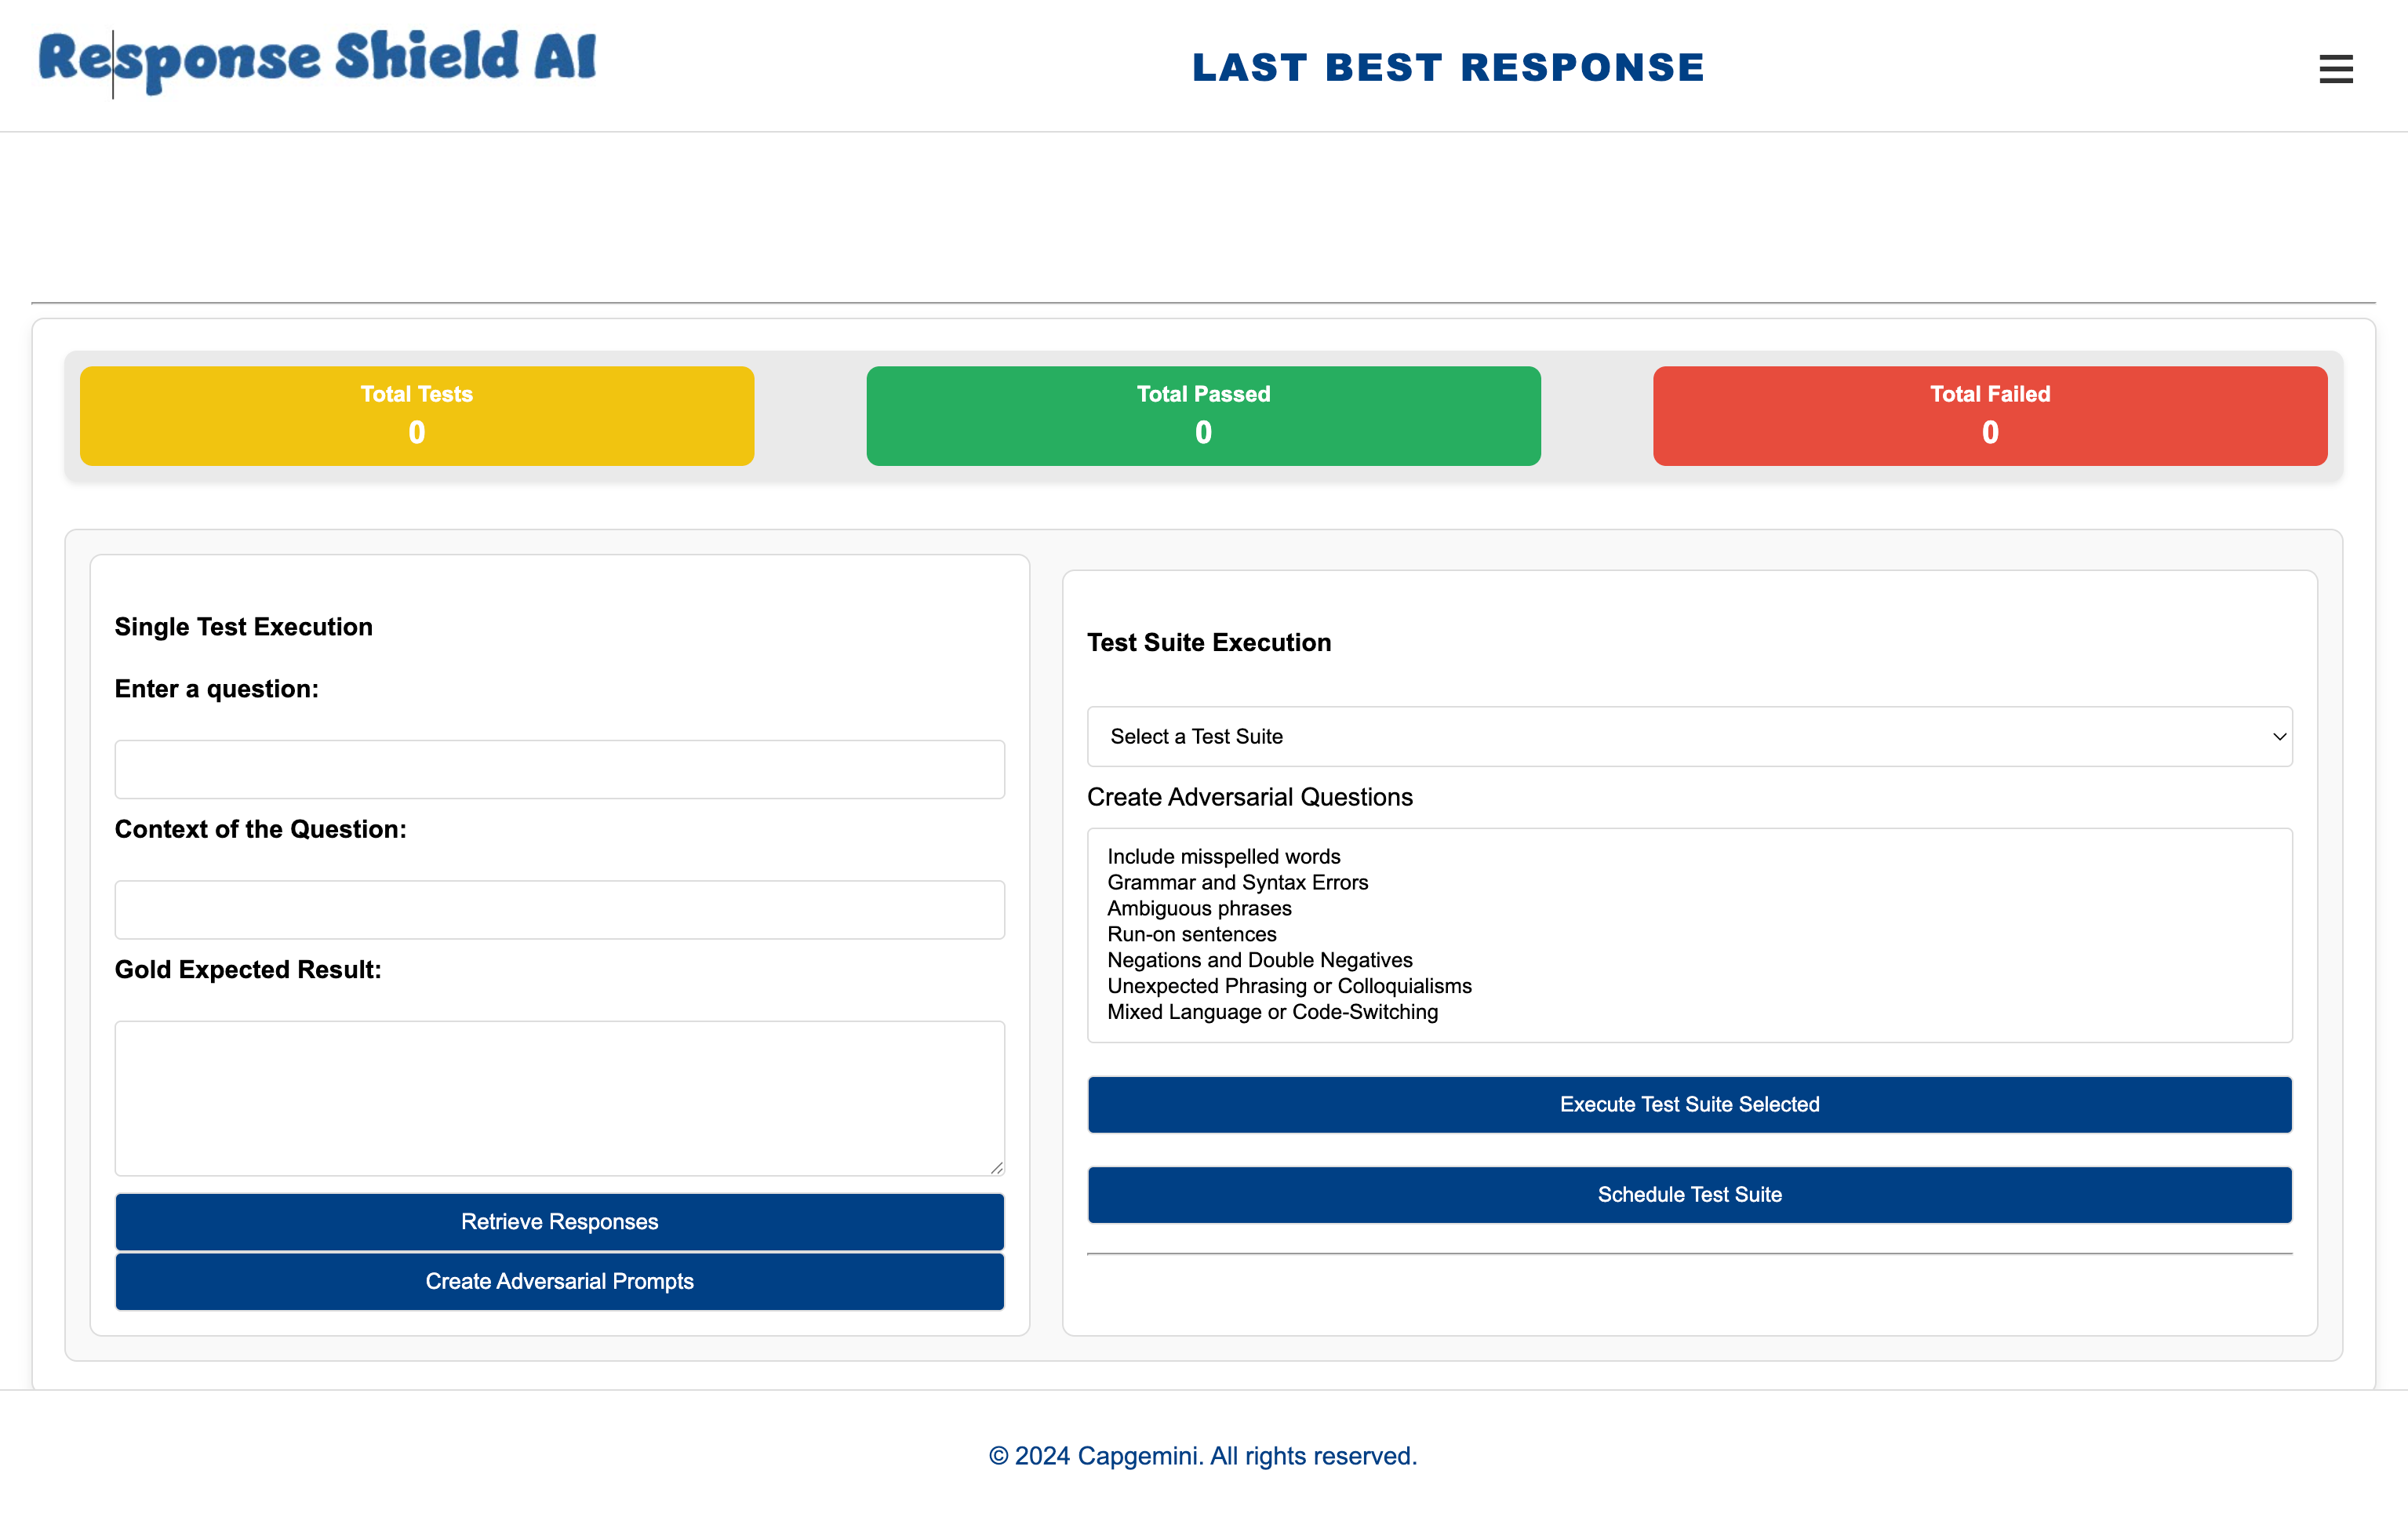Viewport: 2408px width, 1521px height.
Task: Select Grammar and Syntax Errors option
Action: 1237,882
